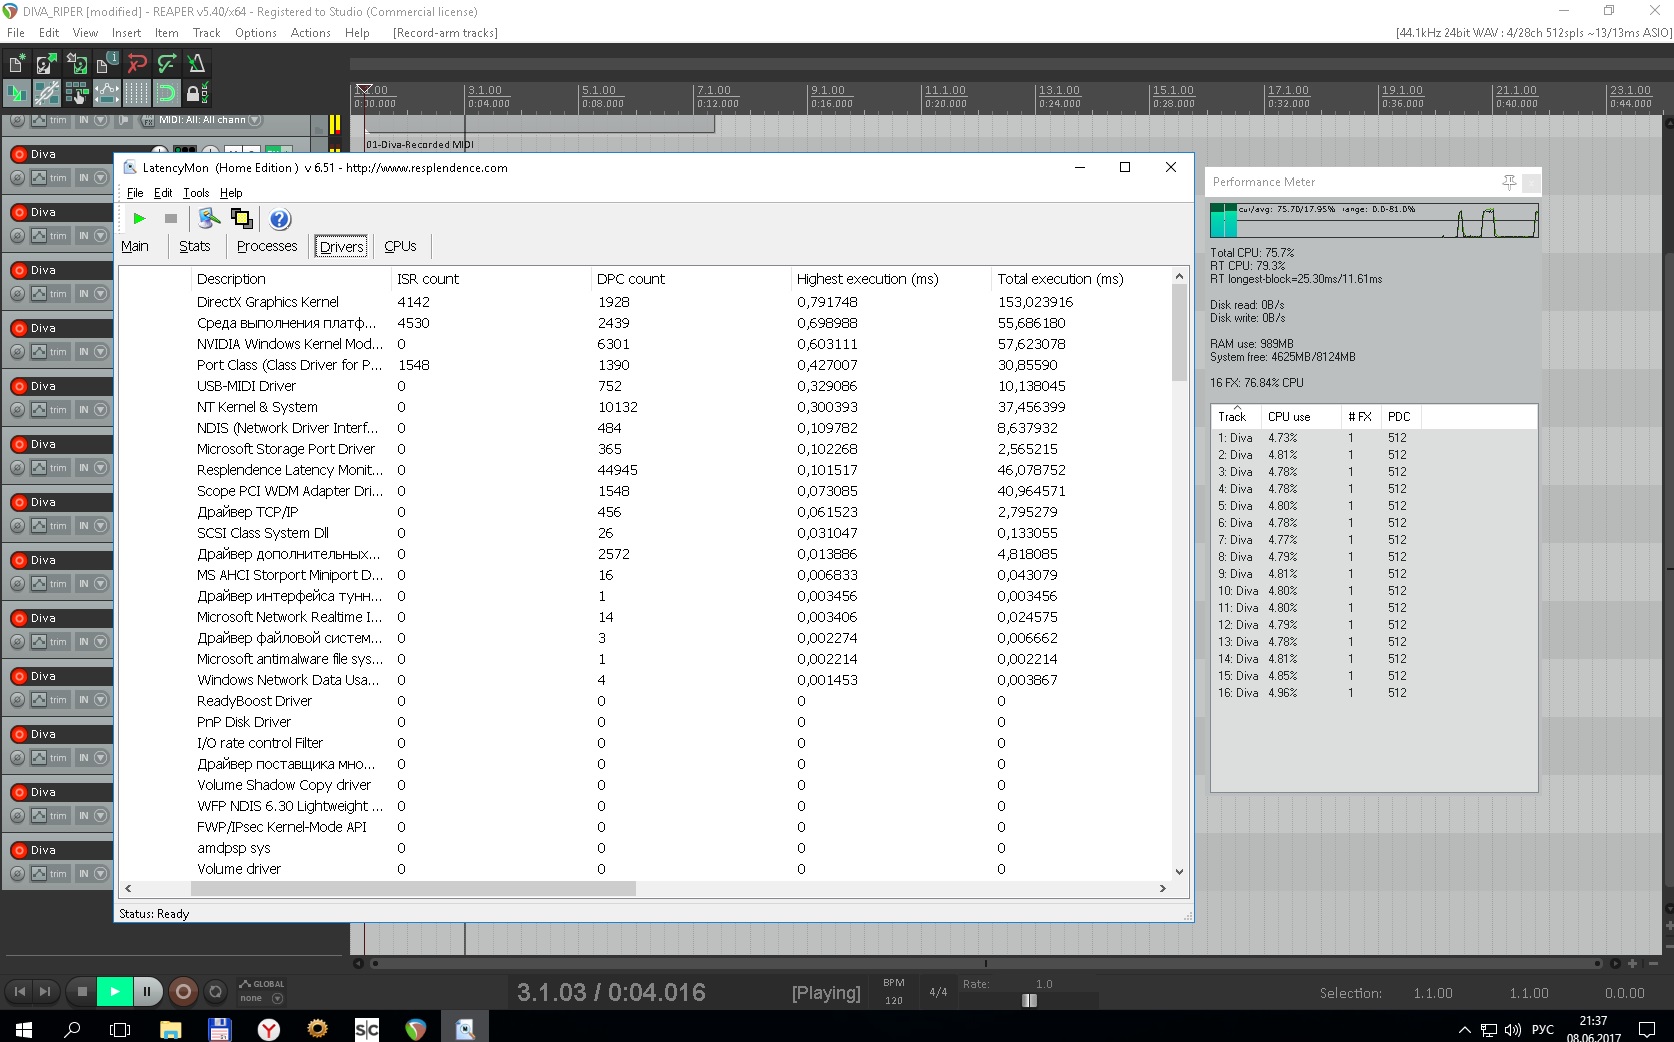Open the Processes tab in LatencyMon
The image size is (1674, 1042).
[267, 246]
